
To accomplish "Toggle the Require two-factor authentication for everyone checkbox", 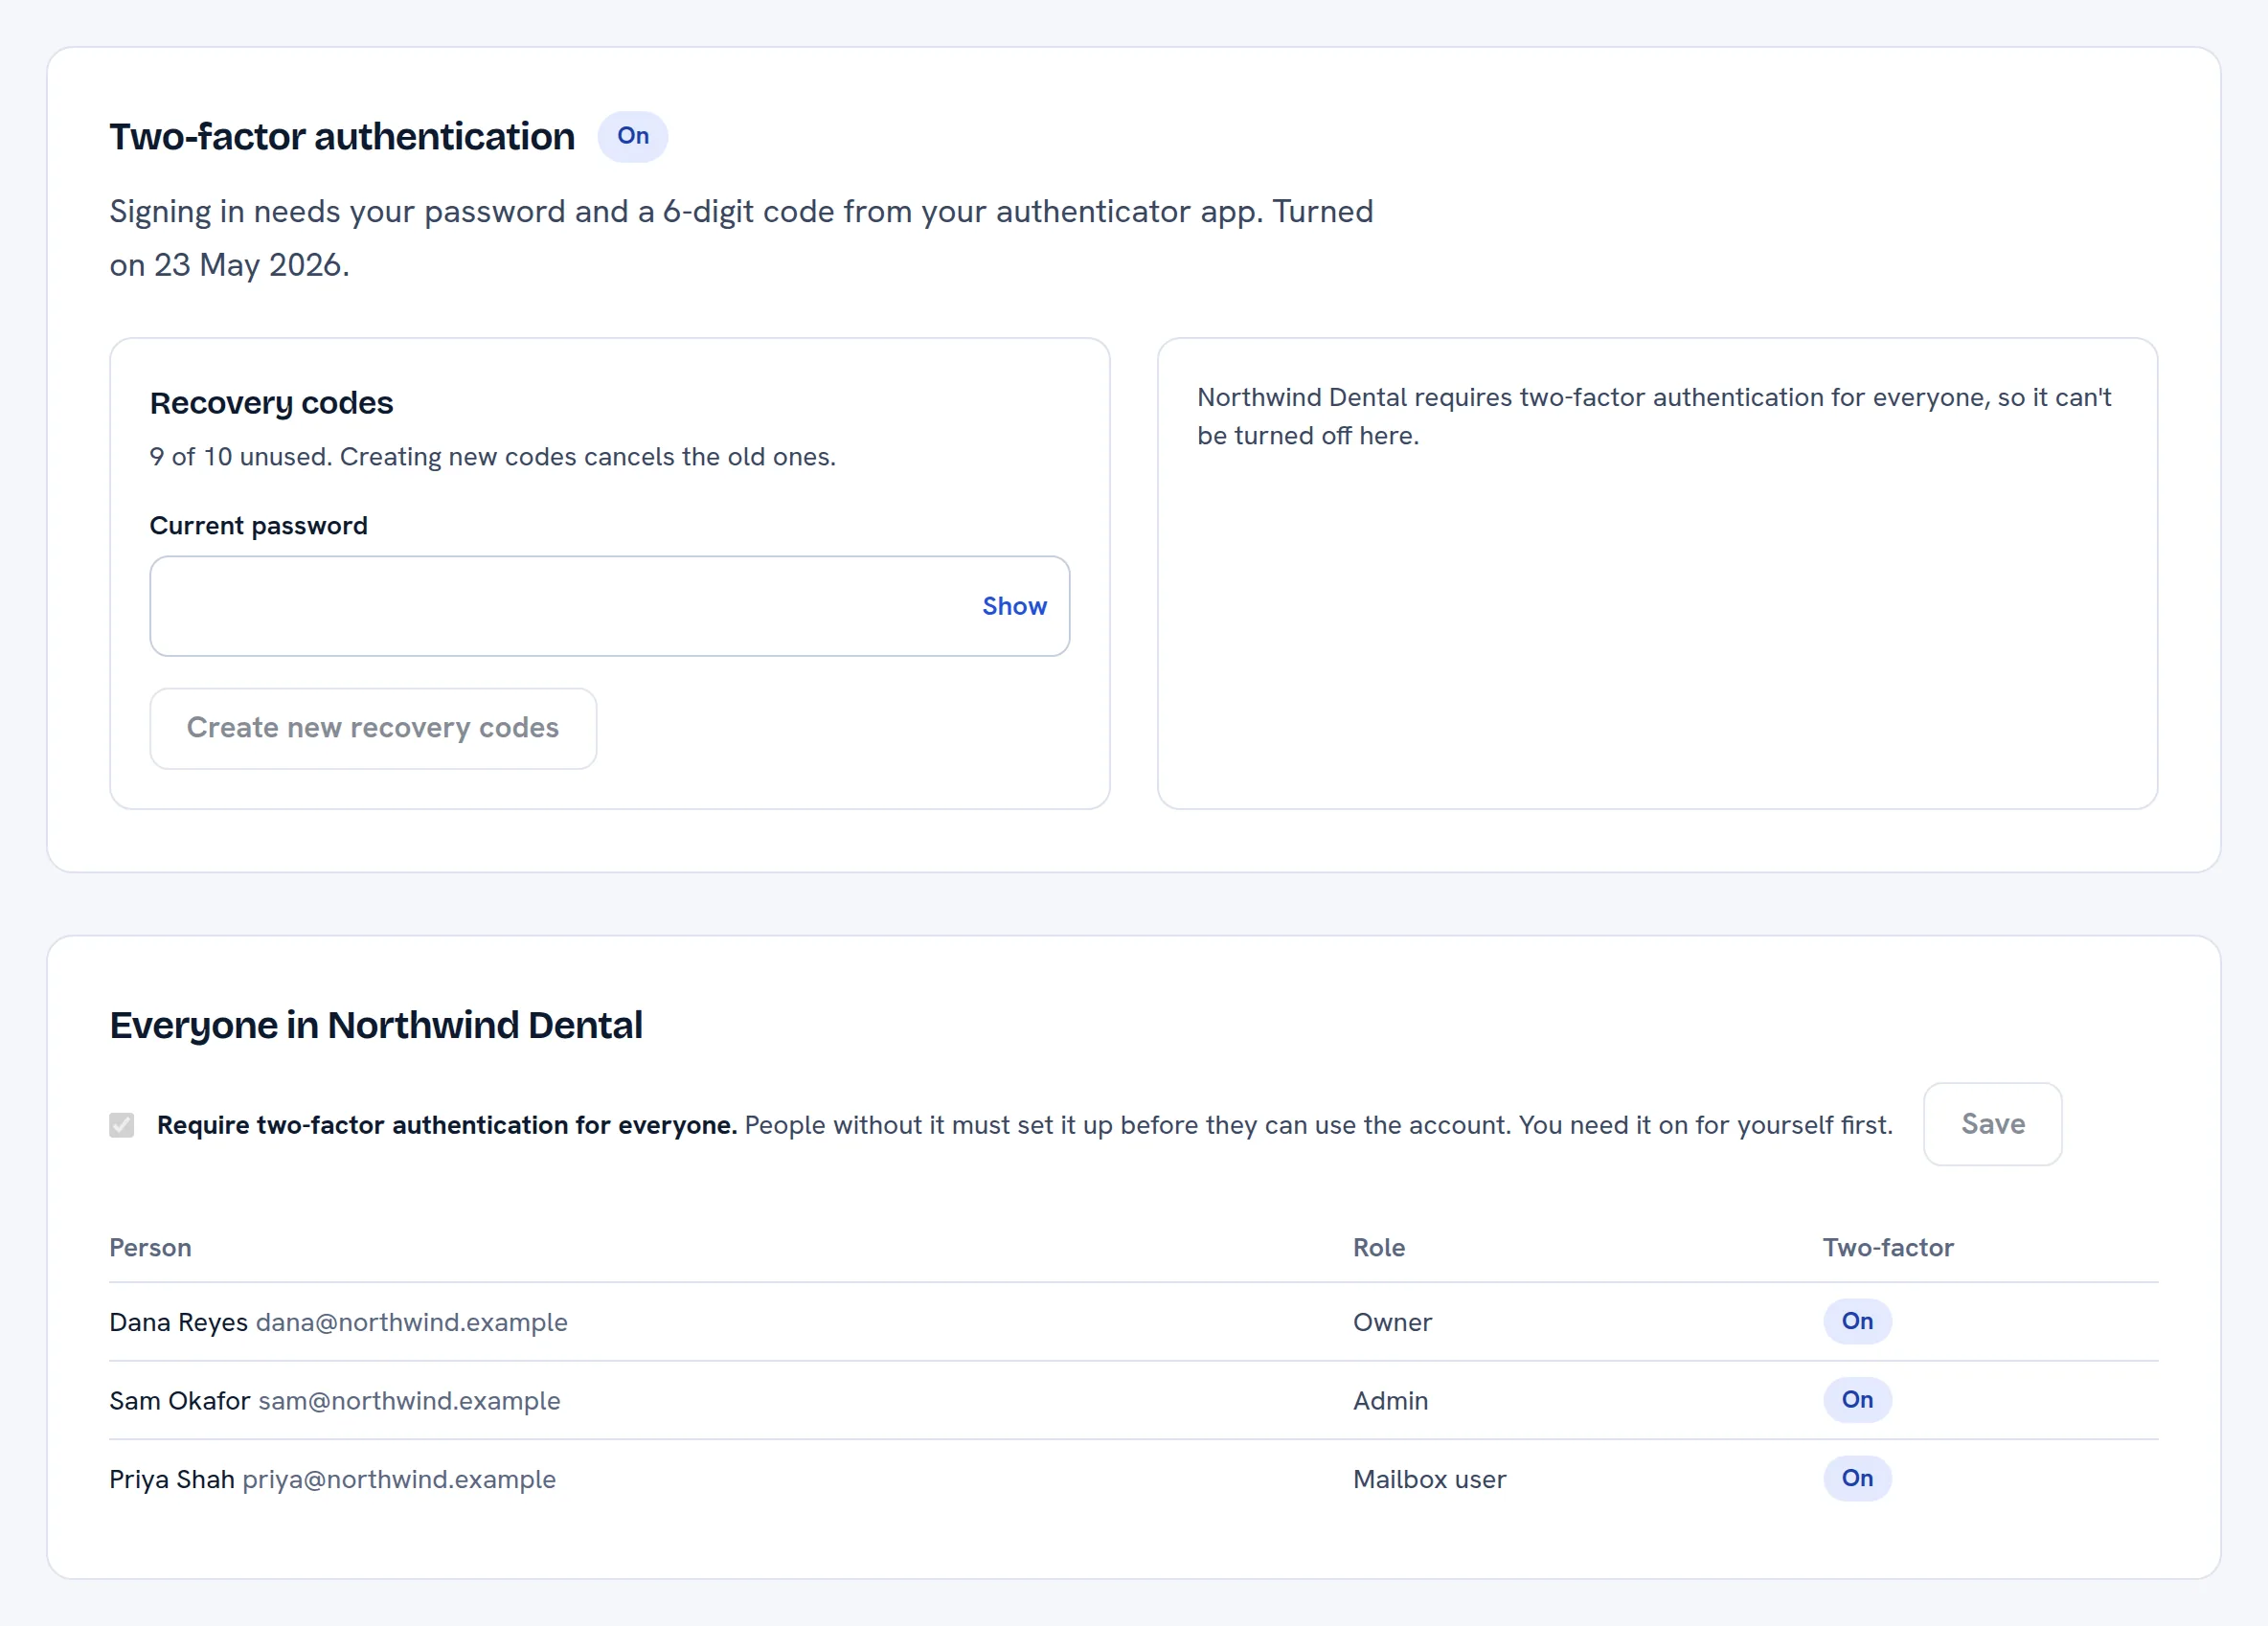I will [122, 1125].
